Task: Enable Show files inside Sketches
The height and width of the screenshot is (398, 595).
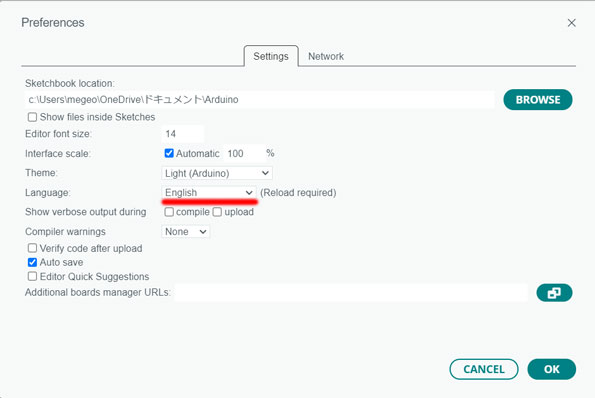Action: point(32,117)
